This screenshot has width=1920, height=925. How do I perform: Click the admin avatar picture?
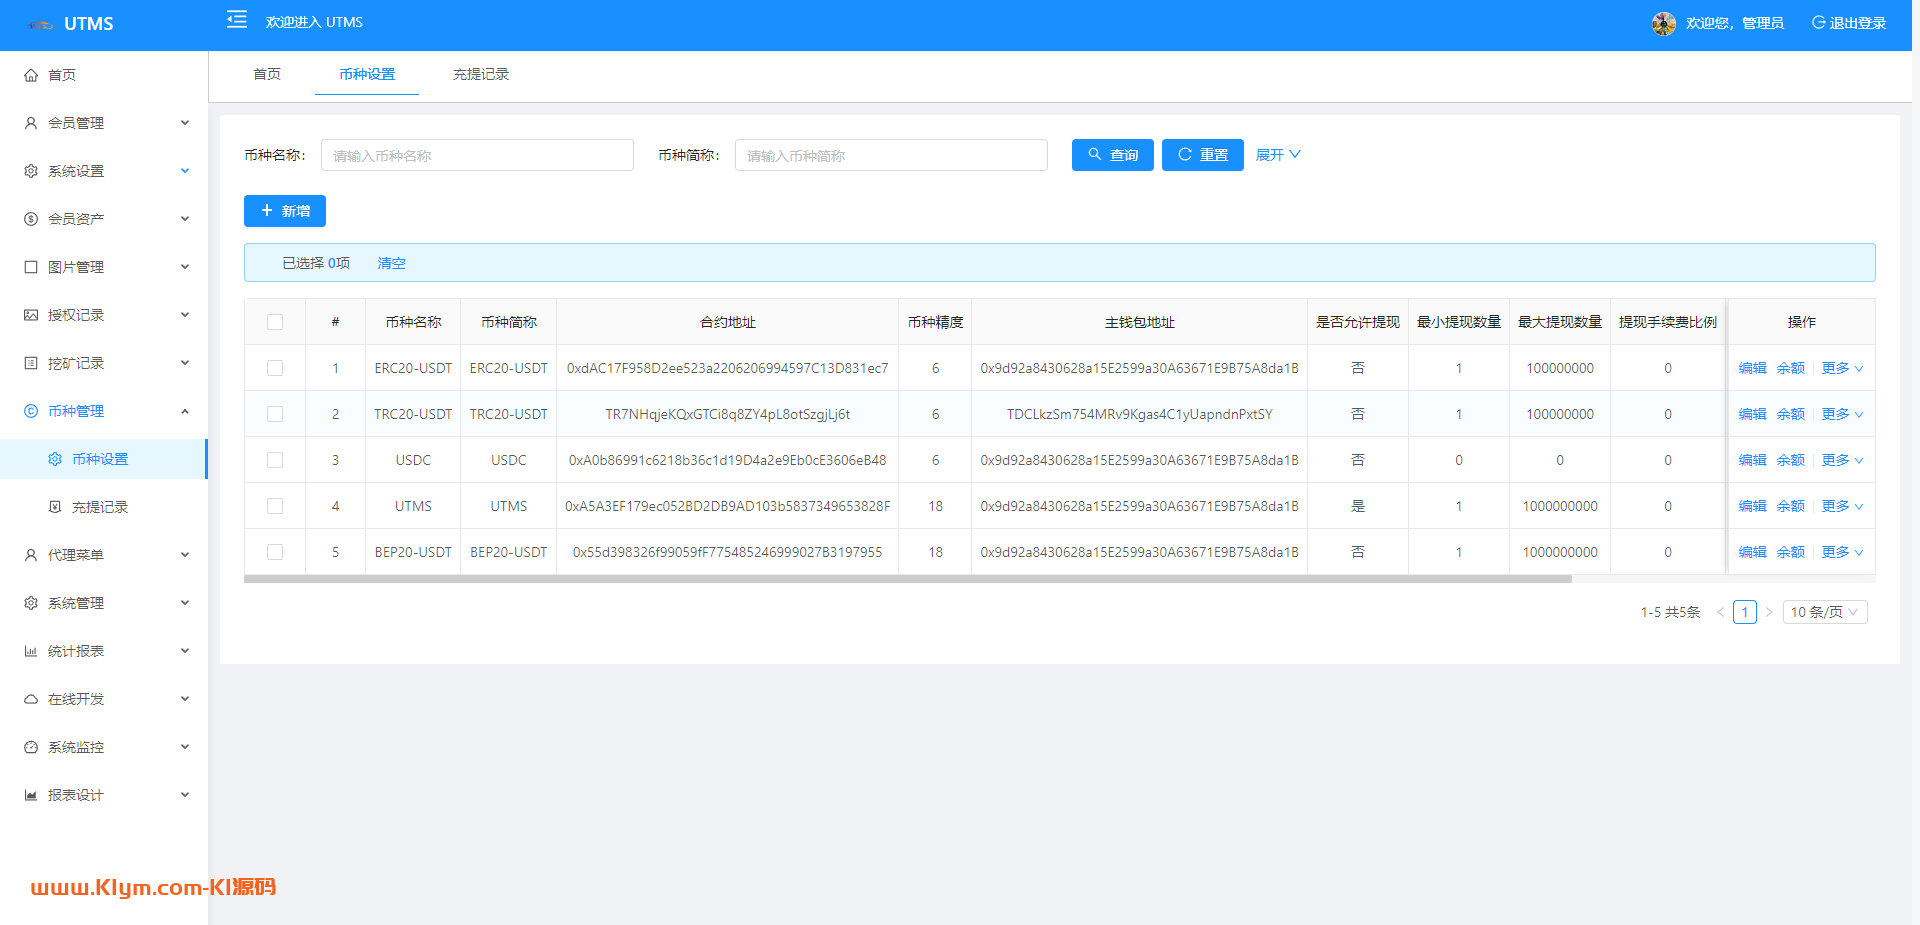(1663, 23)
